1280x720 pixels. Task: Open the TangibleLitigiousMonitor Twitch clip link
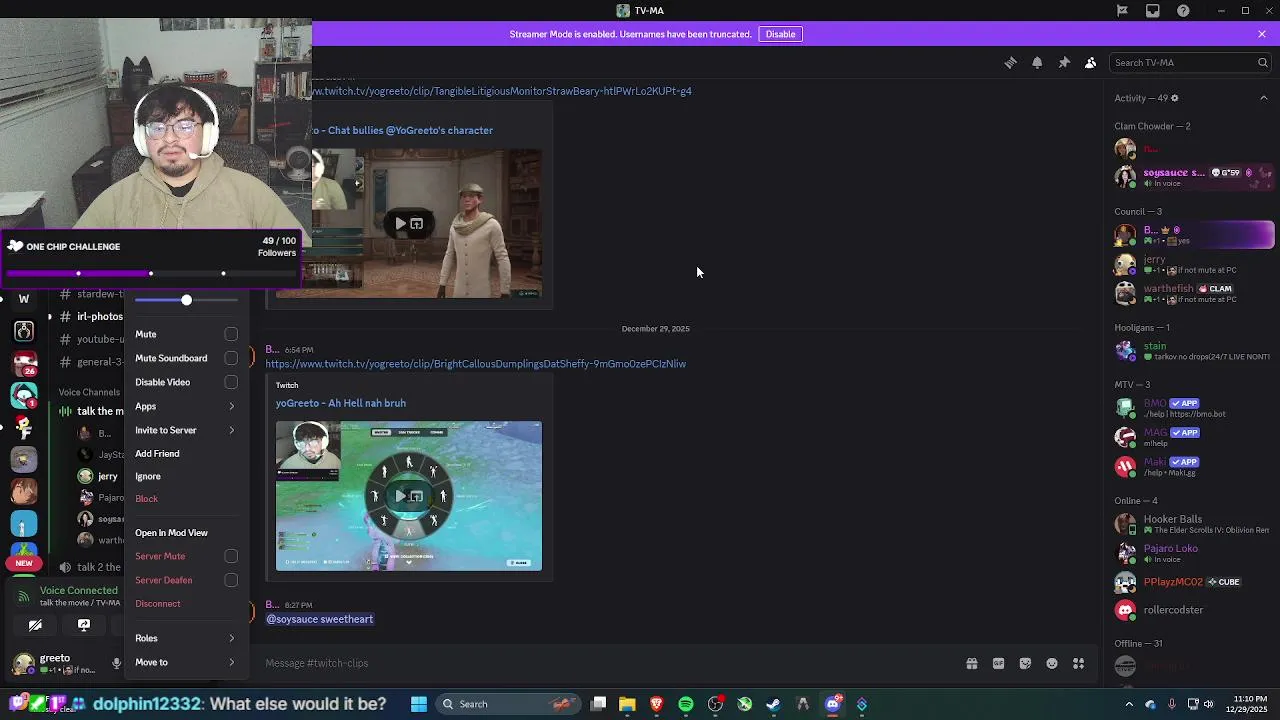point(502,91)
